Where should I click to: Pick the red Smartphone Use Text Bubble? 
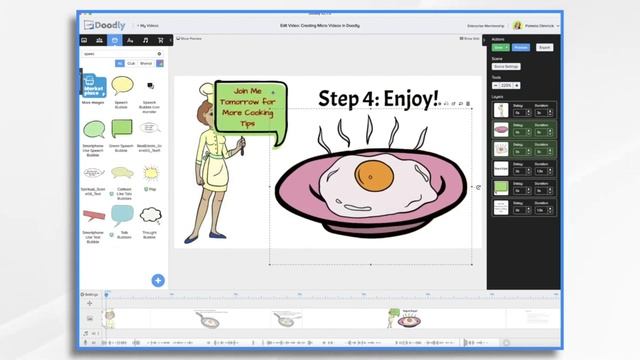click(94, 216)
